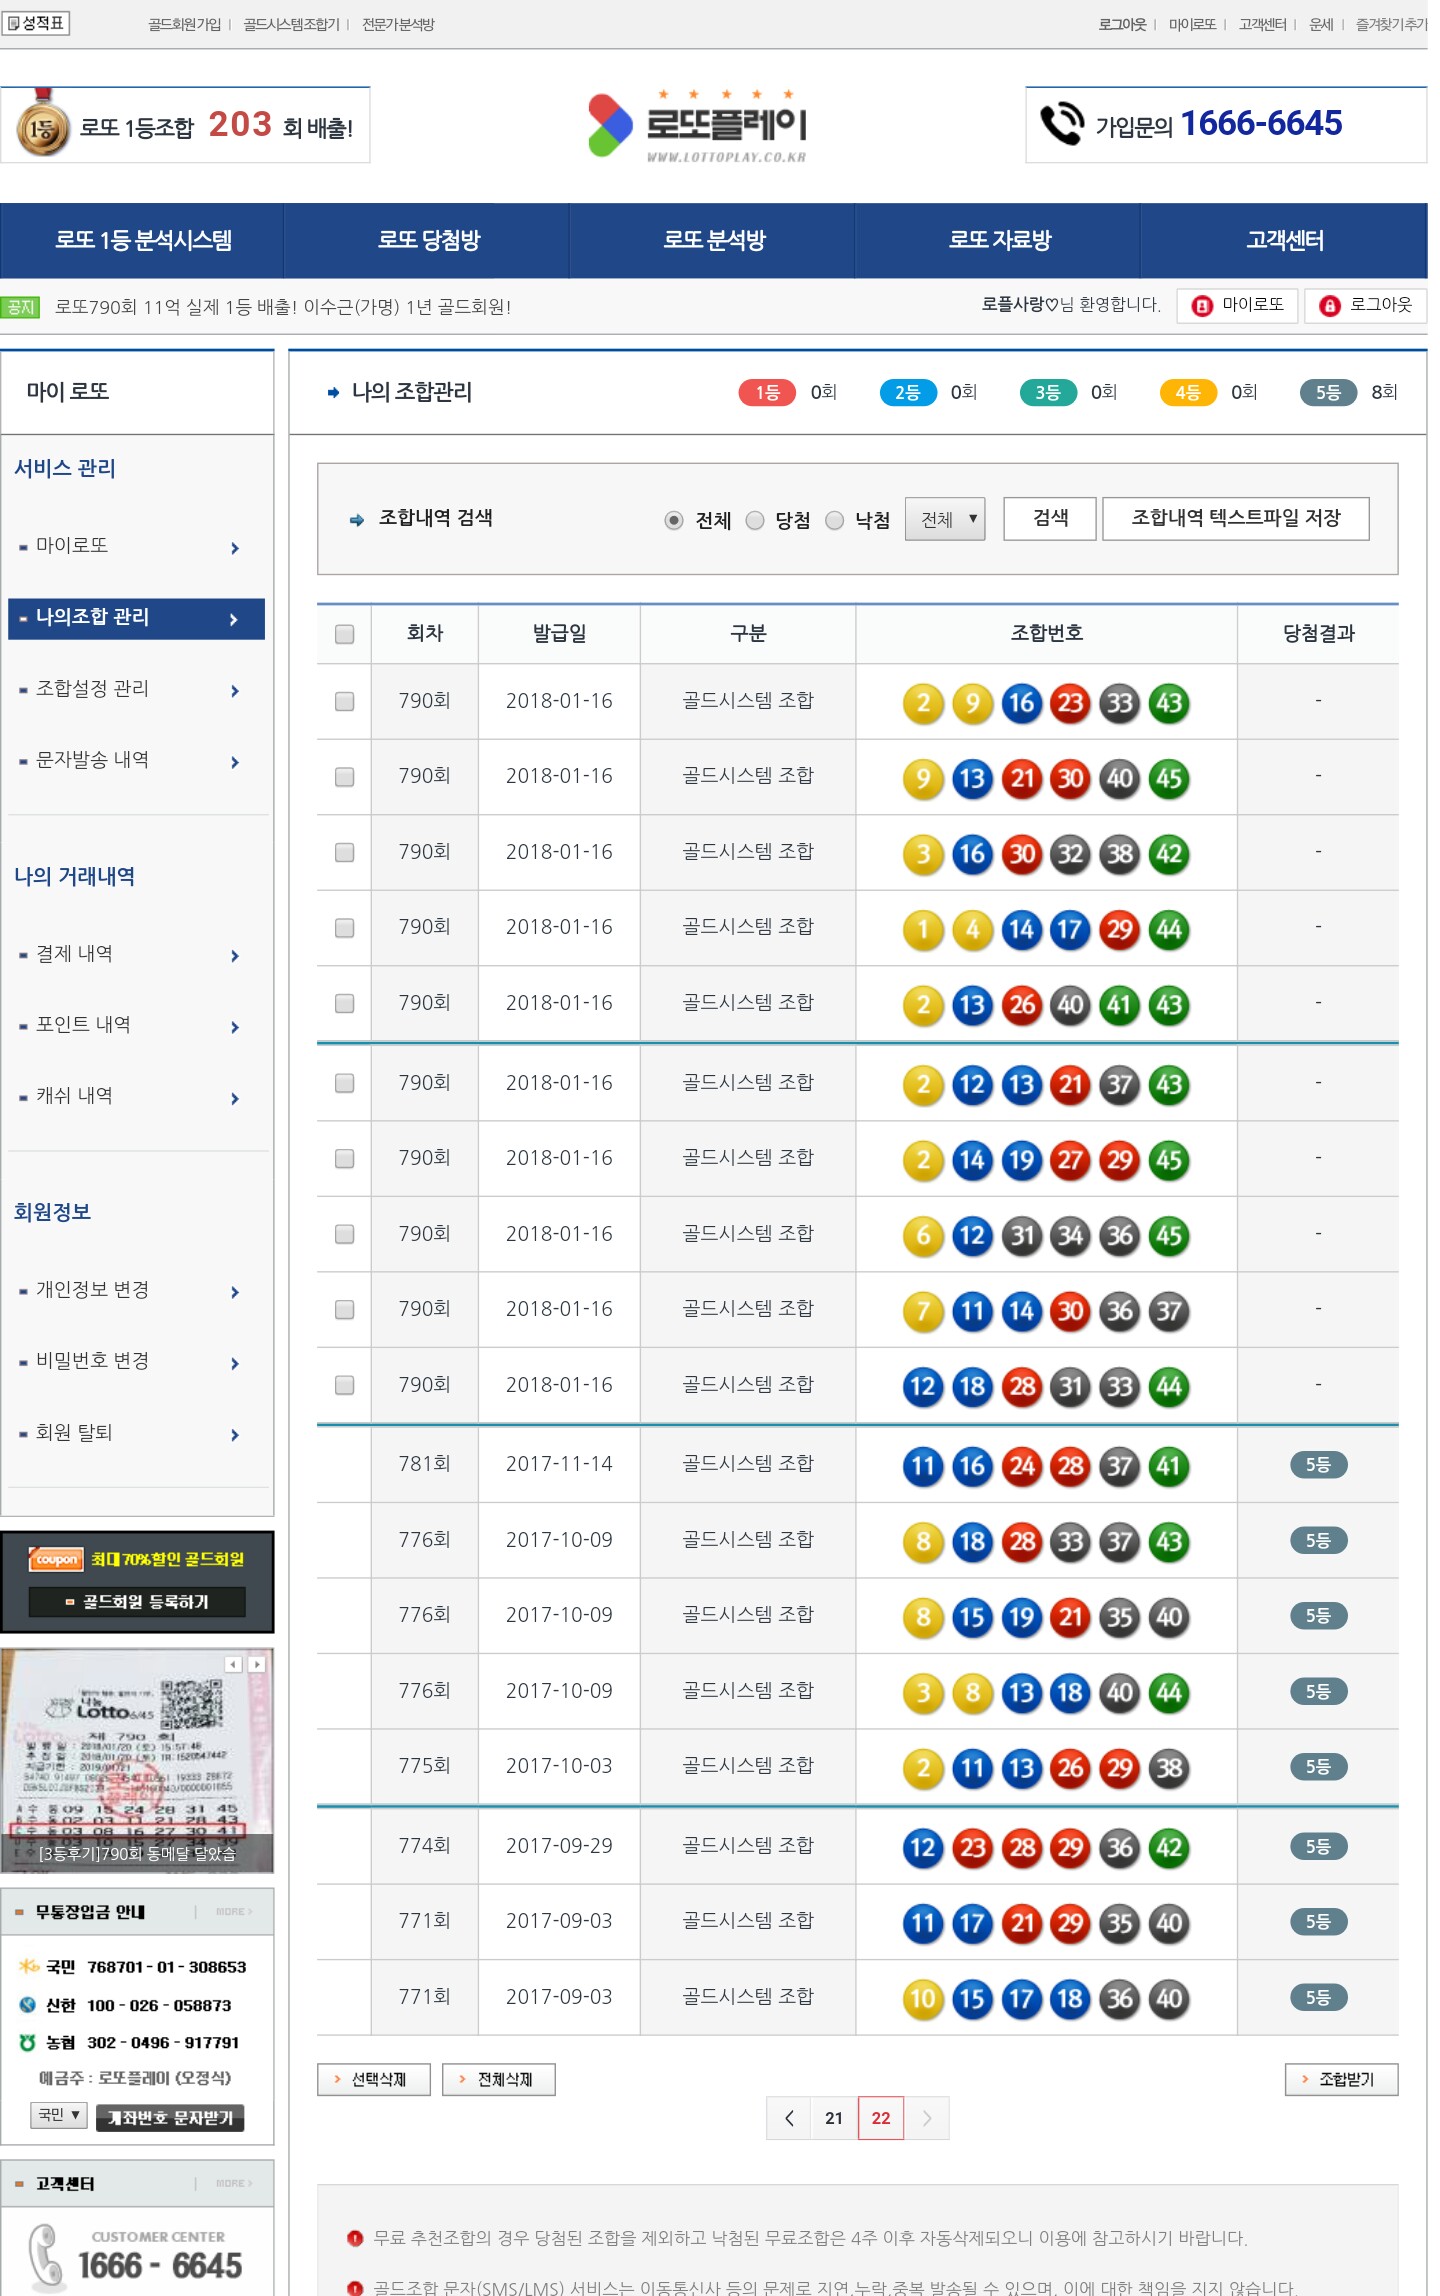Click next arrow on lottery ticket slideshow
This screenshot has height=2296, width=1440.
(x=257, y=1664)
